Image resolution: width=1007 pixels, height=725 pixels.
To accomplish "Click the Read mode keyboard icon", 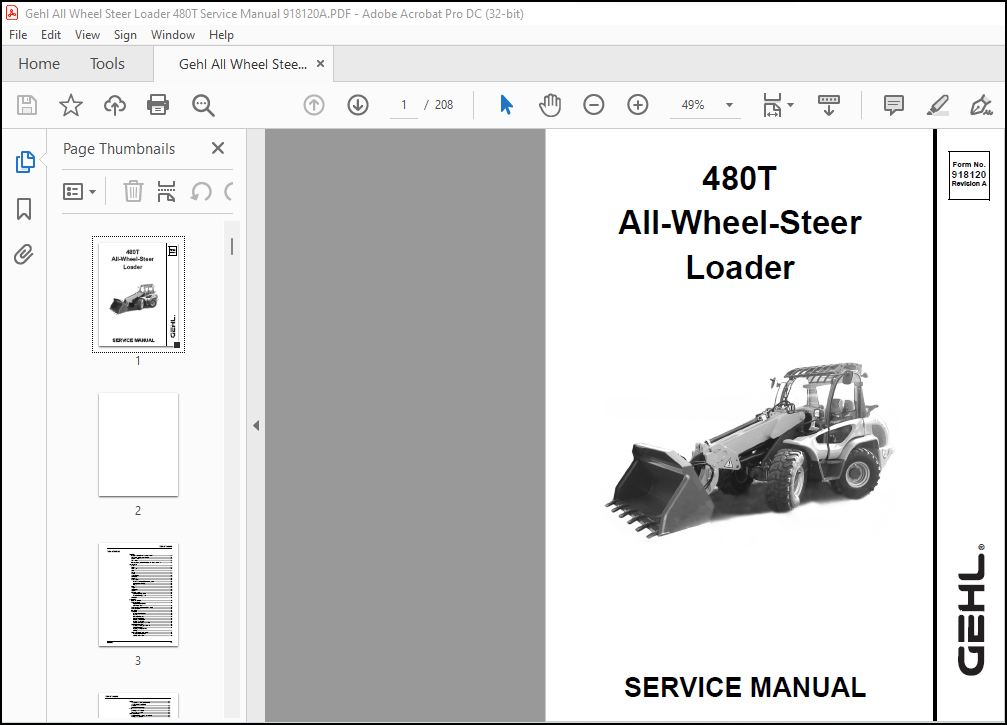I will [828, 105].
